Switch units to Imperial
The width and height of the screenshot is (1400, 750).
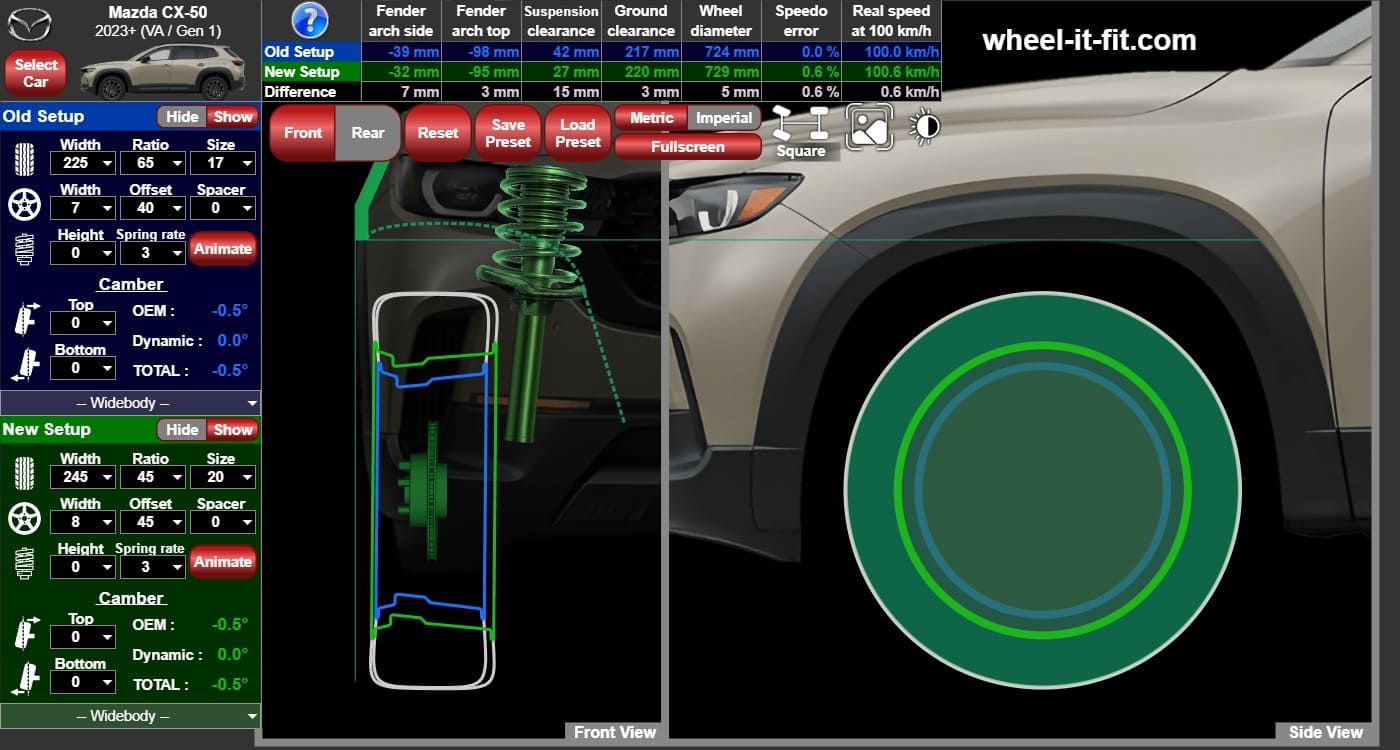(724, 118)
